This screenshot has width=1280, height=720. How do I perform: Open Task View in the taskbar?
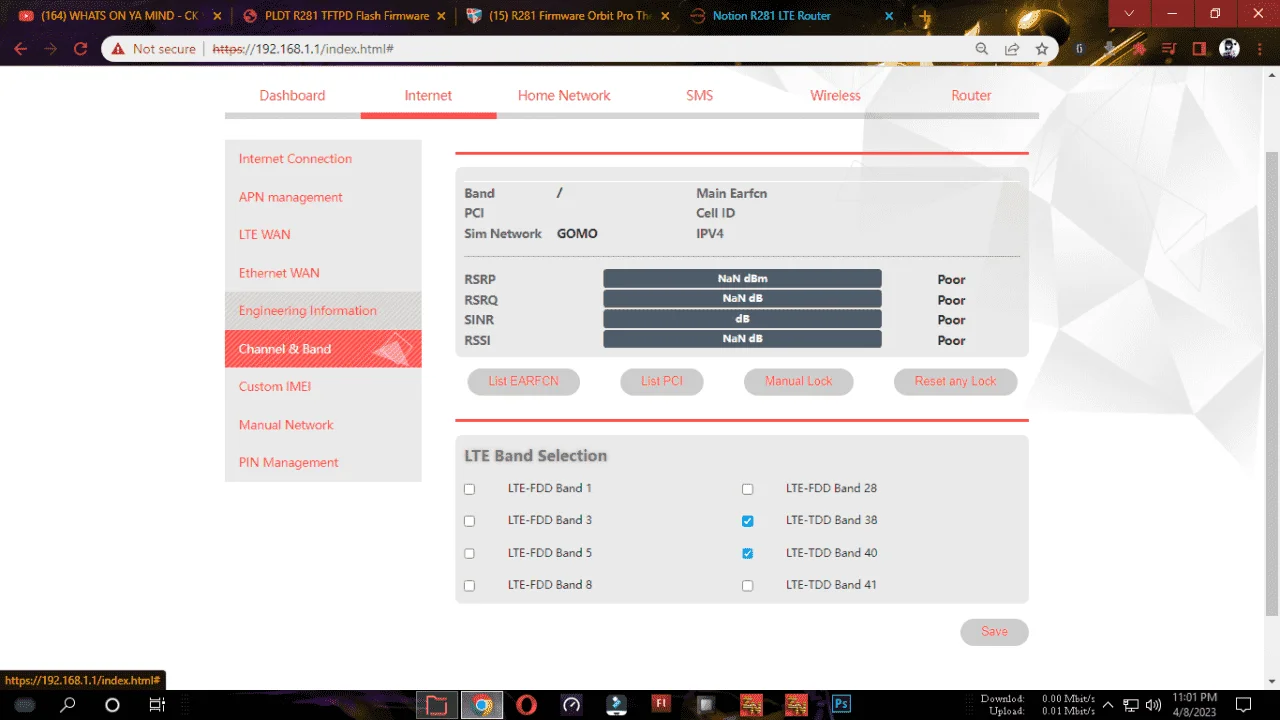click(157, 705)
